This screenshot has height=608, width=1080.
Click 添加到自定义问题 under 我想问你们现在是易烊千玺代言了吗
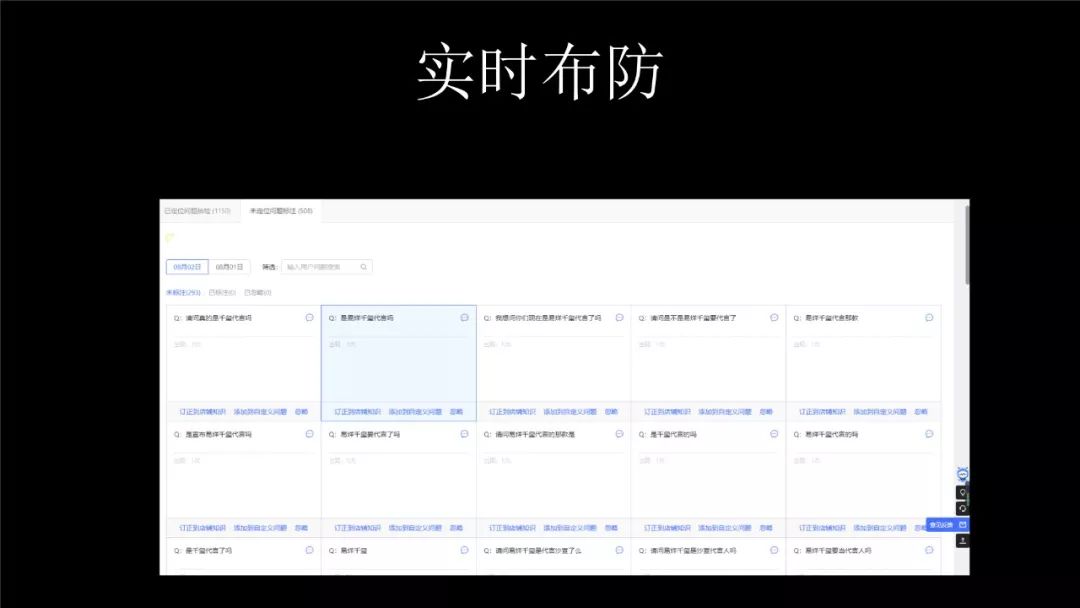point(570,412)
